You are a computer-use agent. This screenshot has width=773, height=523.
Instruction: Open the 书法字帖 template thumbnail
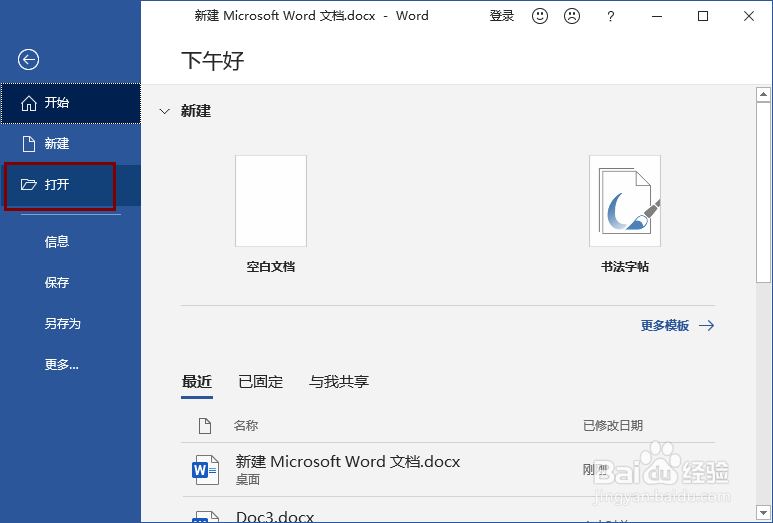click(x=625, y=201)
